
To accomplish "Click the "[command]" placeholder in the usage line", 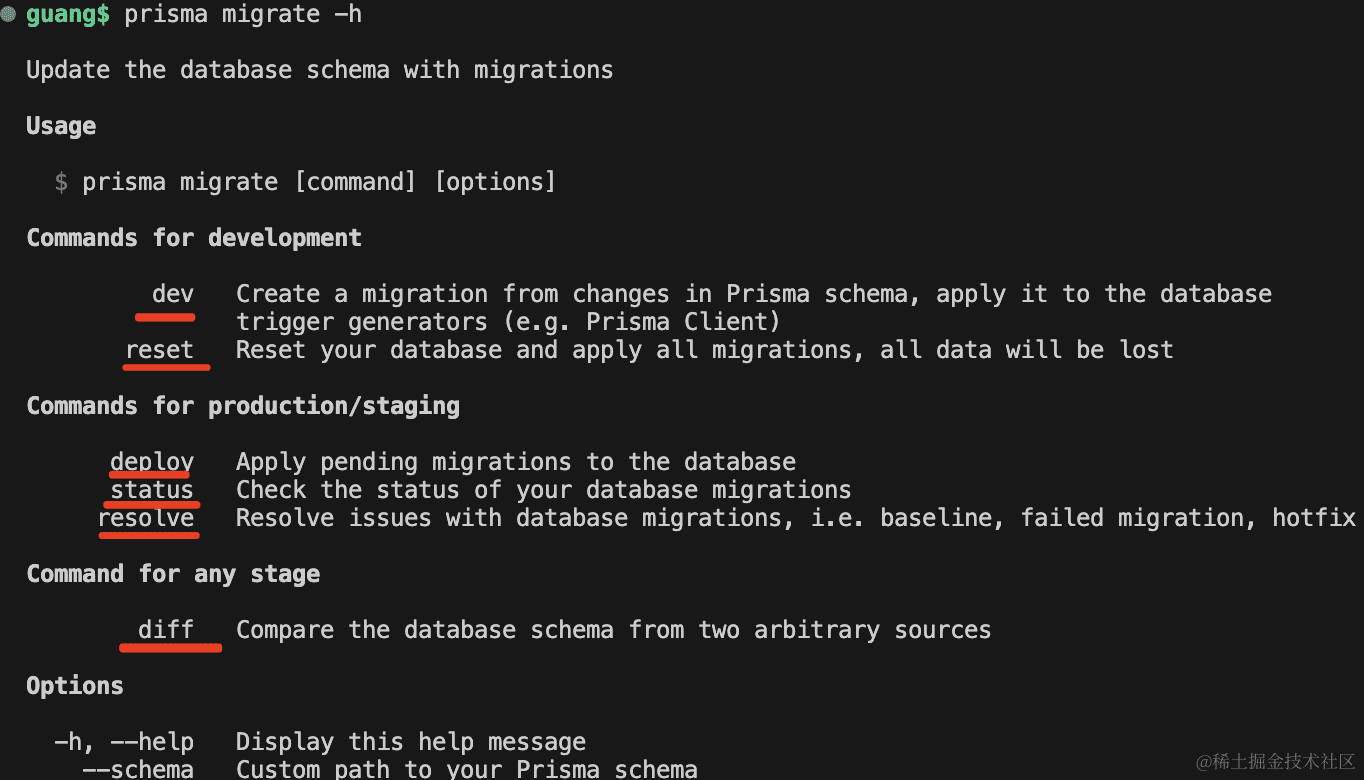I will click(354, 182).
